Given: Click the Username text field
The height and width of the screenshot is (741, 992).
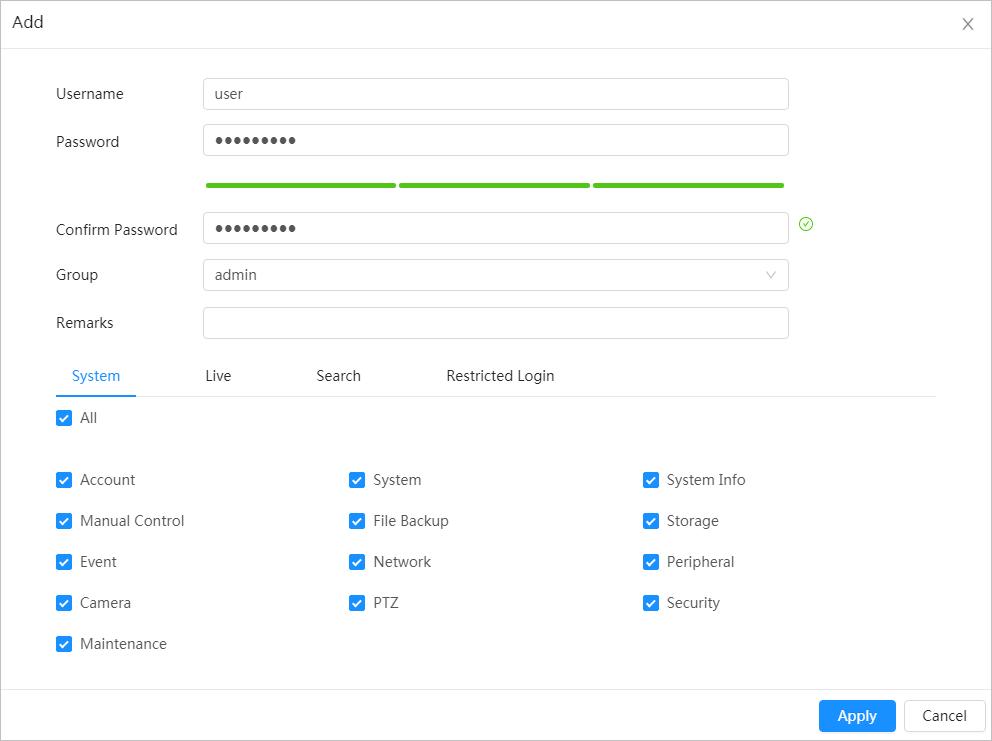Looking at the screenshot, I should pos(495,94).
